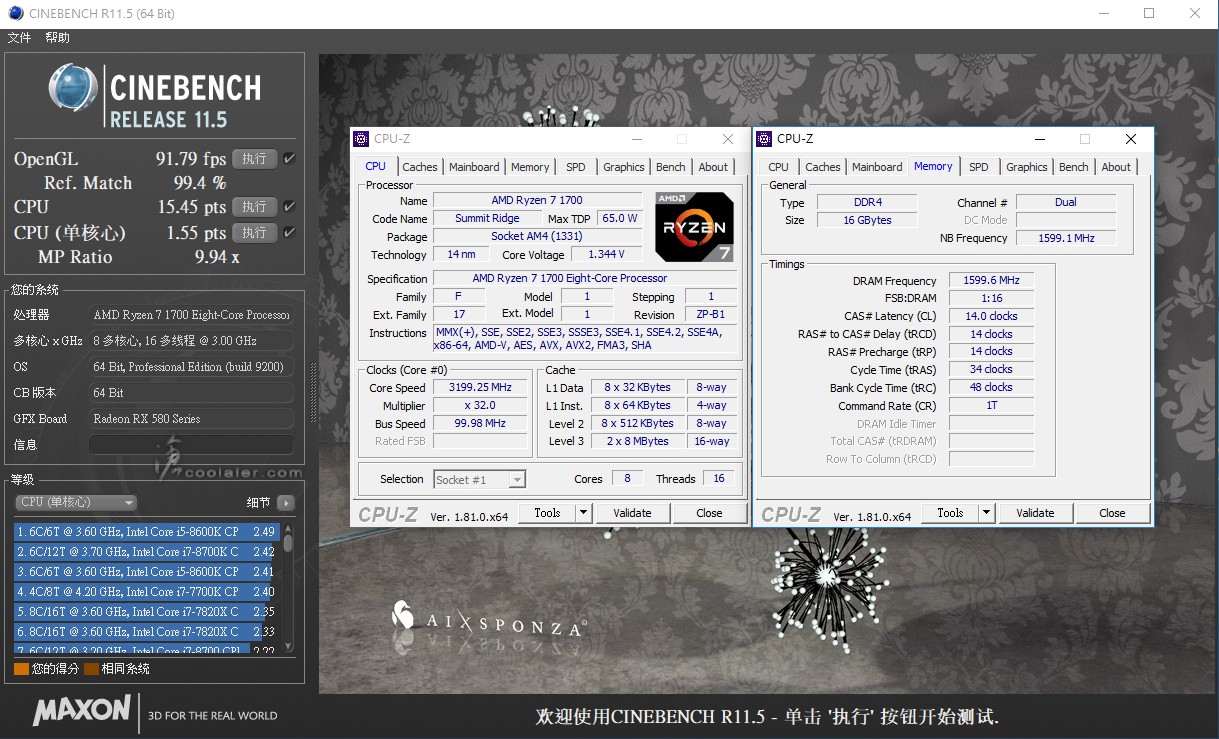
Task: Open the CPU (单核心) ranking dropdown
Action: (77, 502)
